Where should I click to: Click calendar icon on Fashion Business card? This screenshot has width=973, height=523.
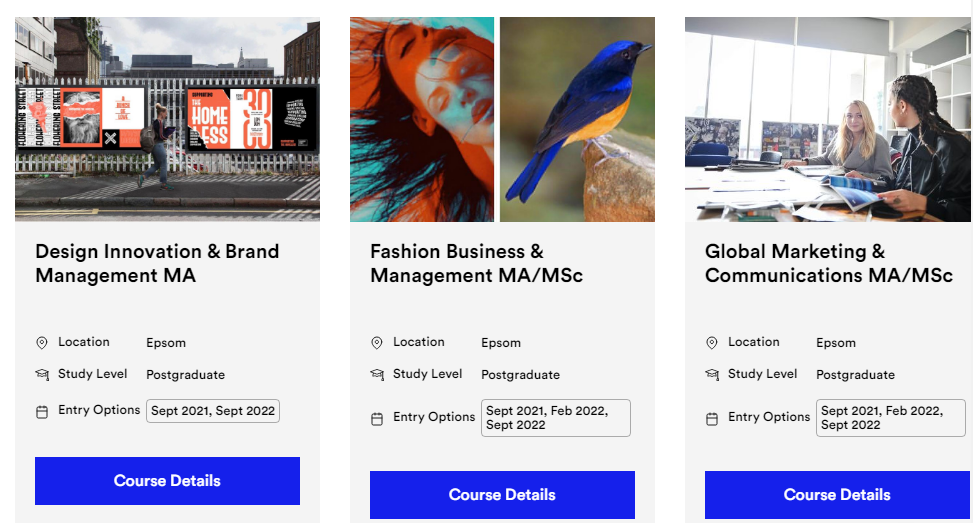(x=377, y=418)
